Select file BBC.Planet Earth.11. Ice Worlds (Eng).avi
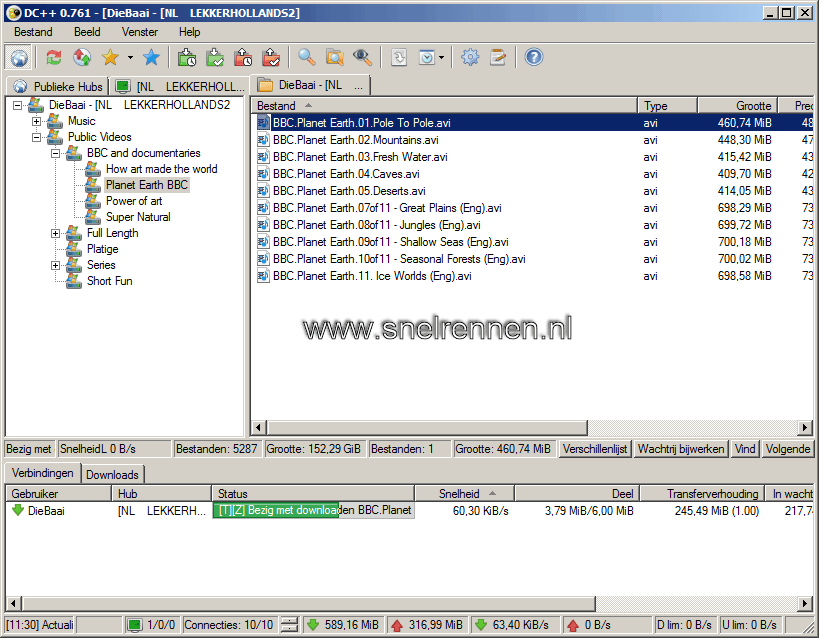819x638 pixels. 372,276
